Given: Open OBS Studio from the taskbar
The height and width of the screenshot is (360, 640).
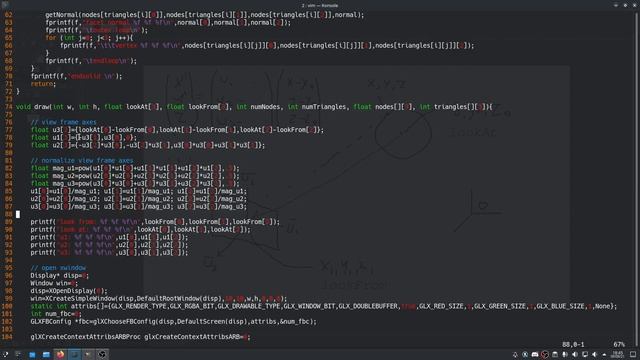Looking at the screenshot, I should click(102, 354).
